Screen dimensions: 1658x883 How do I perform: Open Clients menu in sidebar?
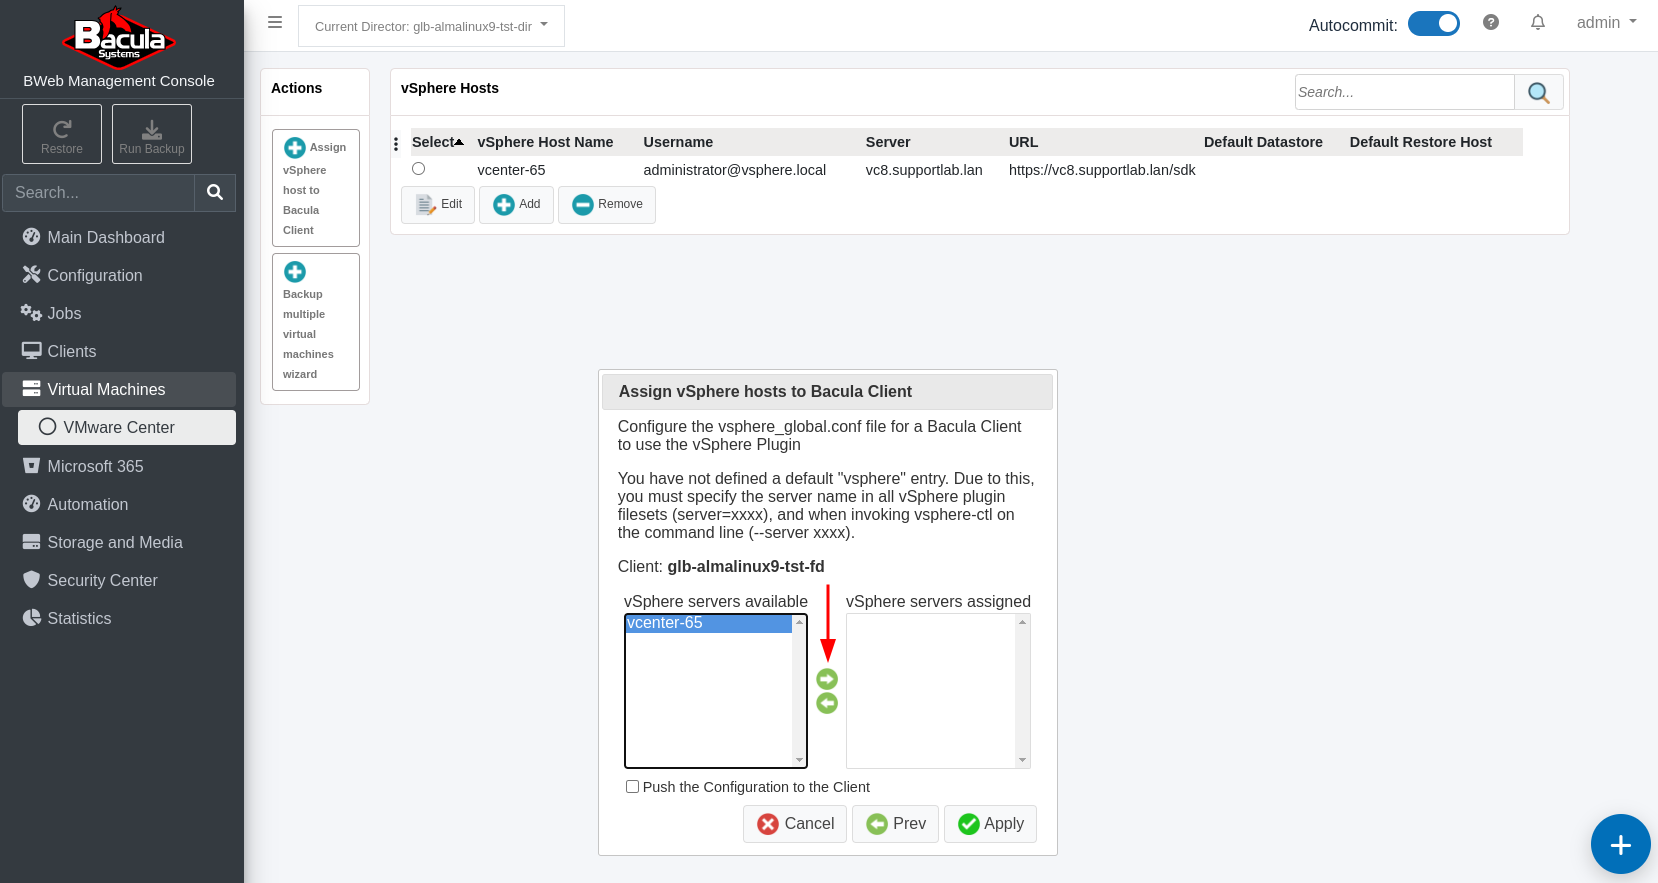tap(120, 351)
